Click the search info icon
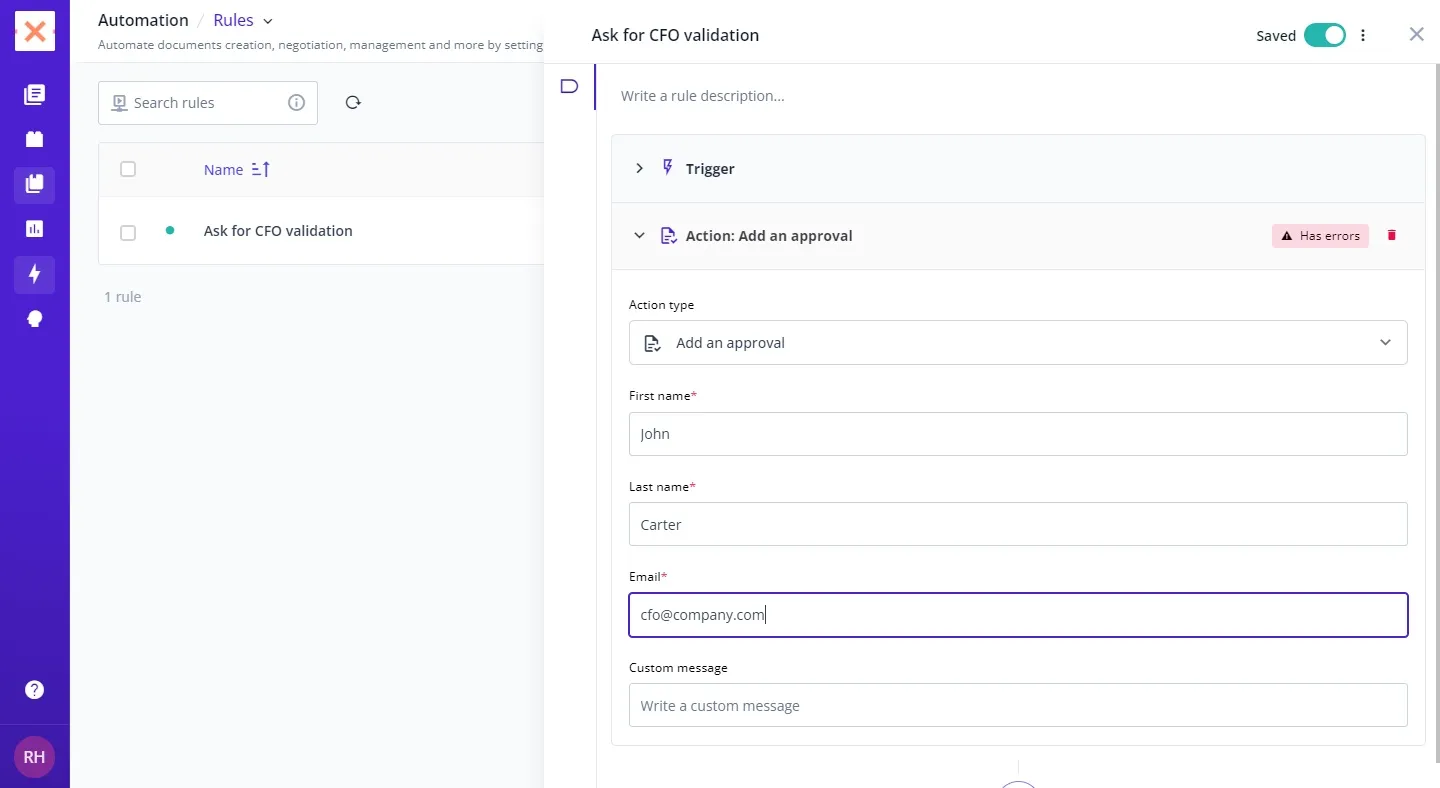Screen dimensions: 1440x788 (296, 103)
